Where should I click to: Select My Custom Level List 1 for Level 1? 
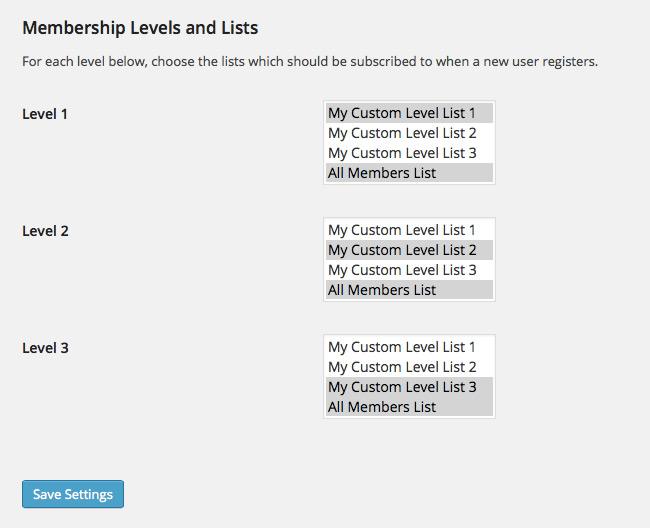pos(409,113)
